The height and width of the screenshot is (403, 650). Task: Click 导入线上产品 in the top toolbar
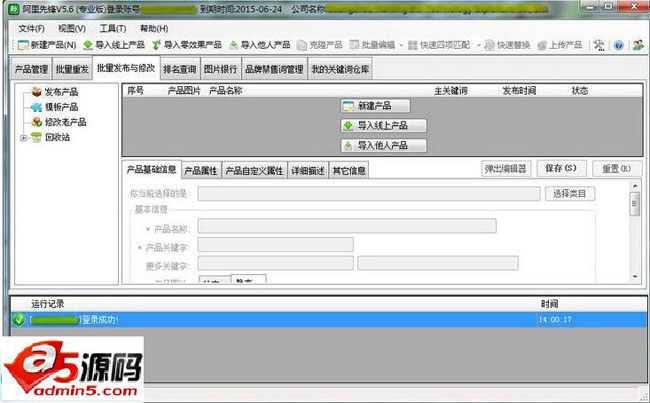pyautogui.click(x=114, y=45)
